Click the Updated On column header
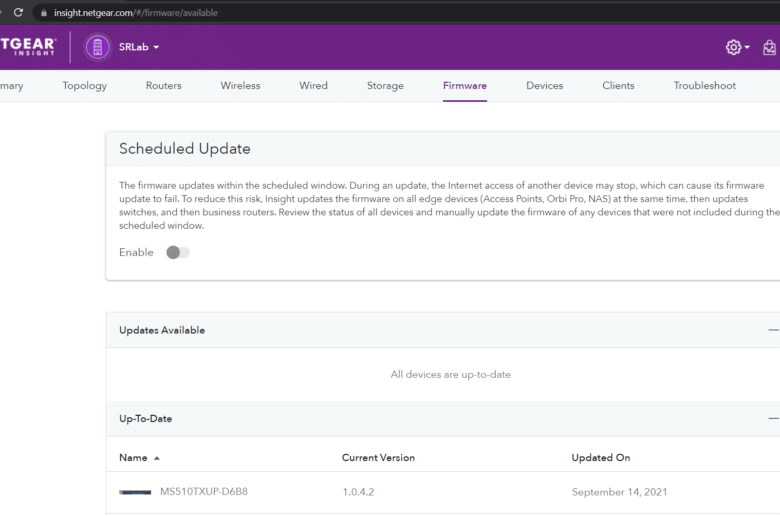The image size is (780, 516). (x=600, y=458)
